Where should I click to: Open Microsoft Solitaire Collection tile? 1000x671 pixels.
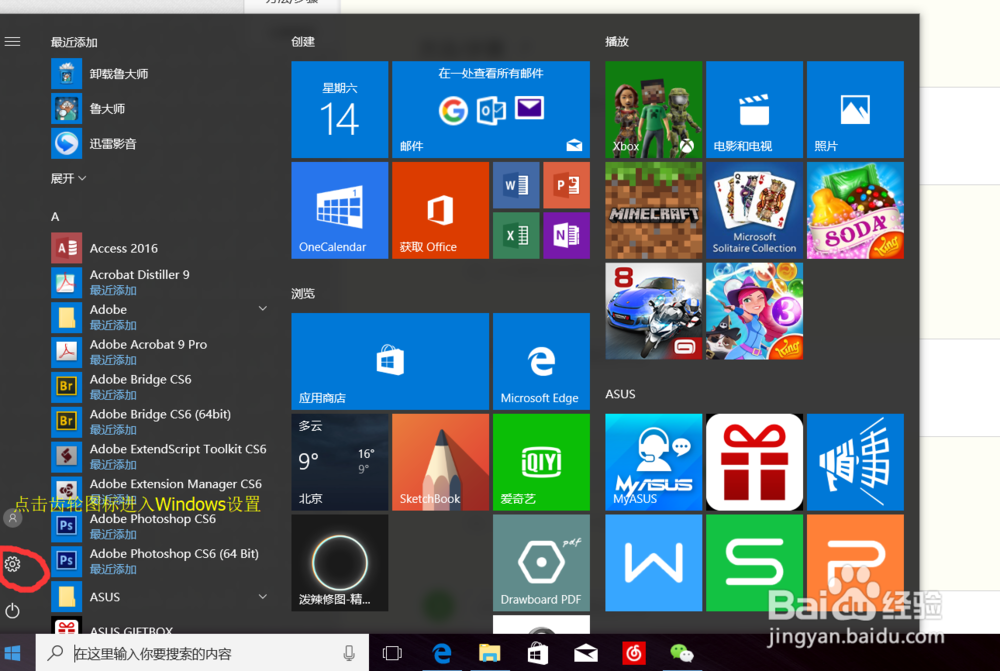coord(754,210)
